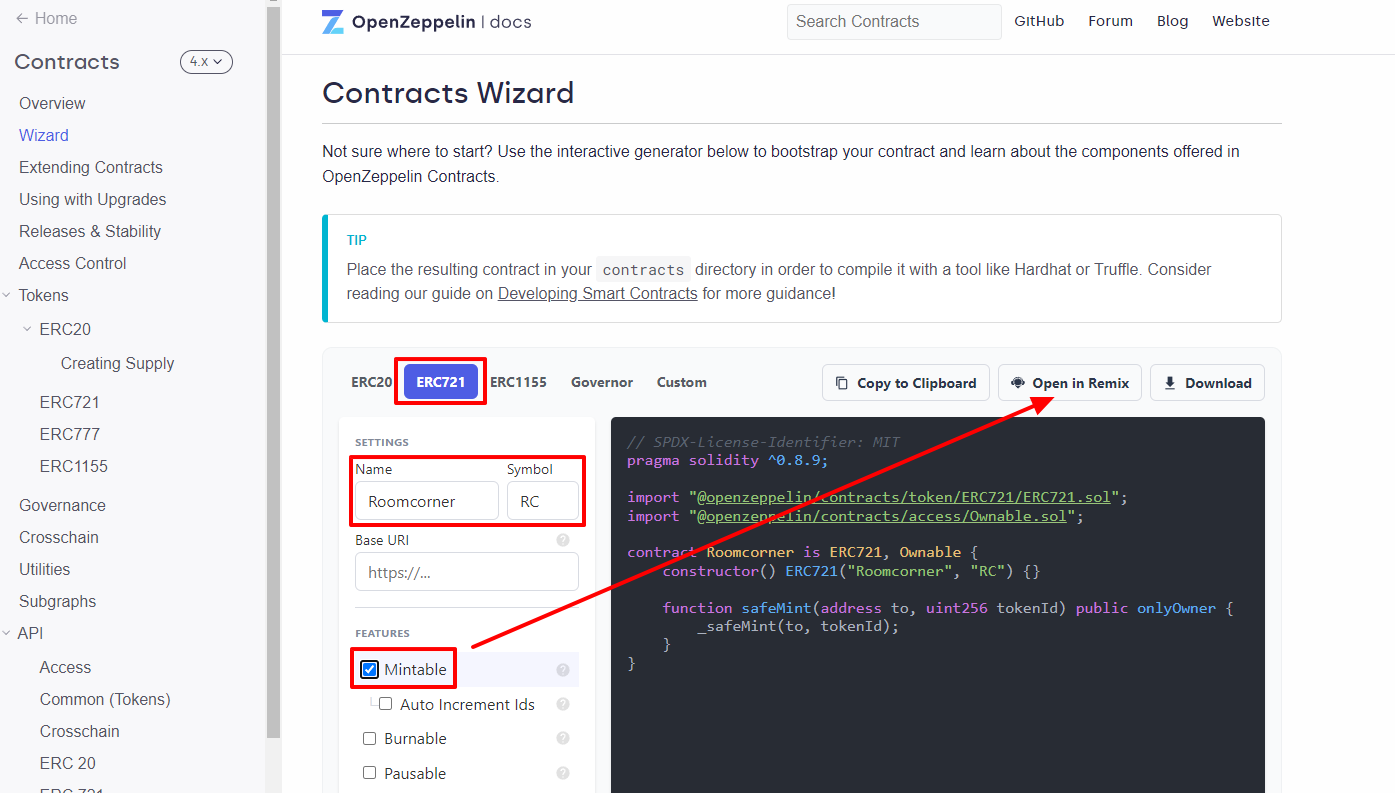Image resolution: width=1395 pixels, height=793 pixels.
Task: Click the sidebar vertical scrollbar
Action: [x=274, y=370]
